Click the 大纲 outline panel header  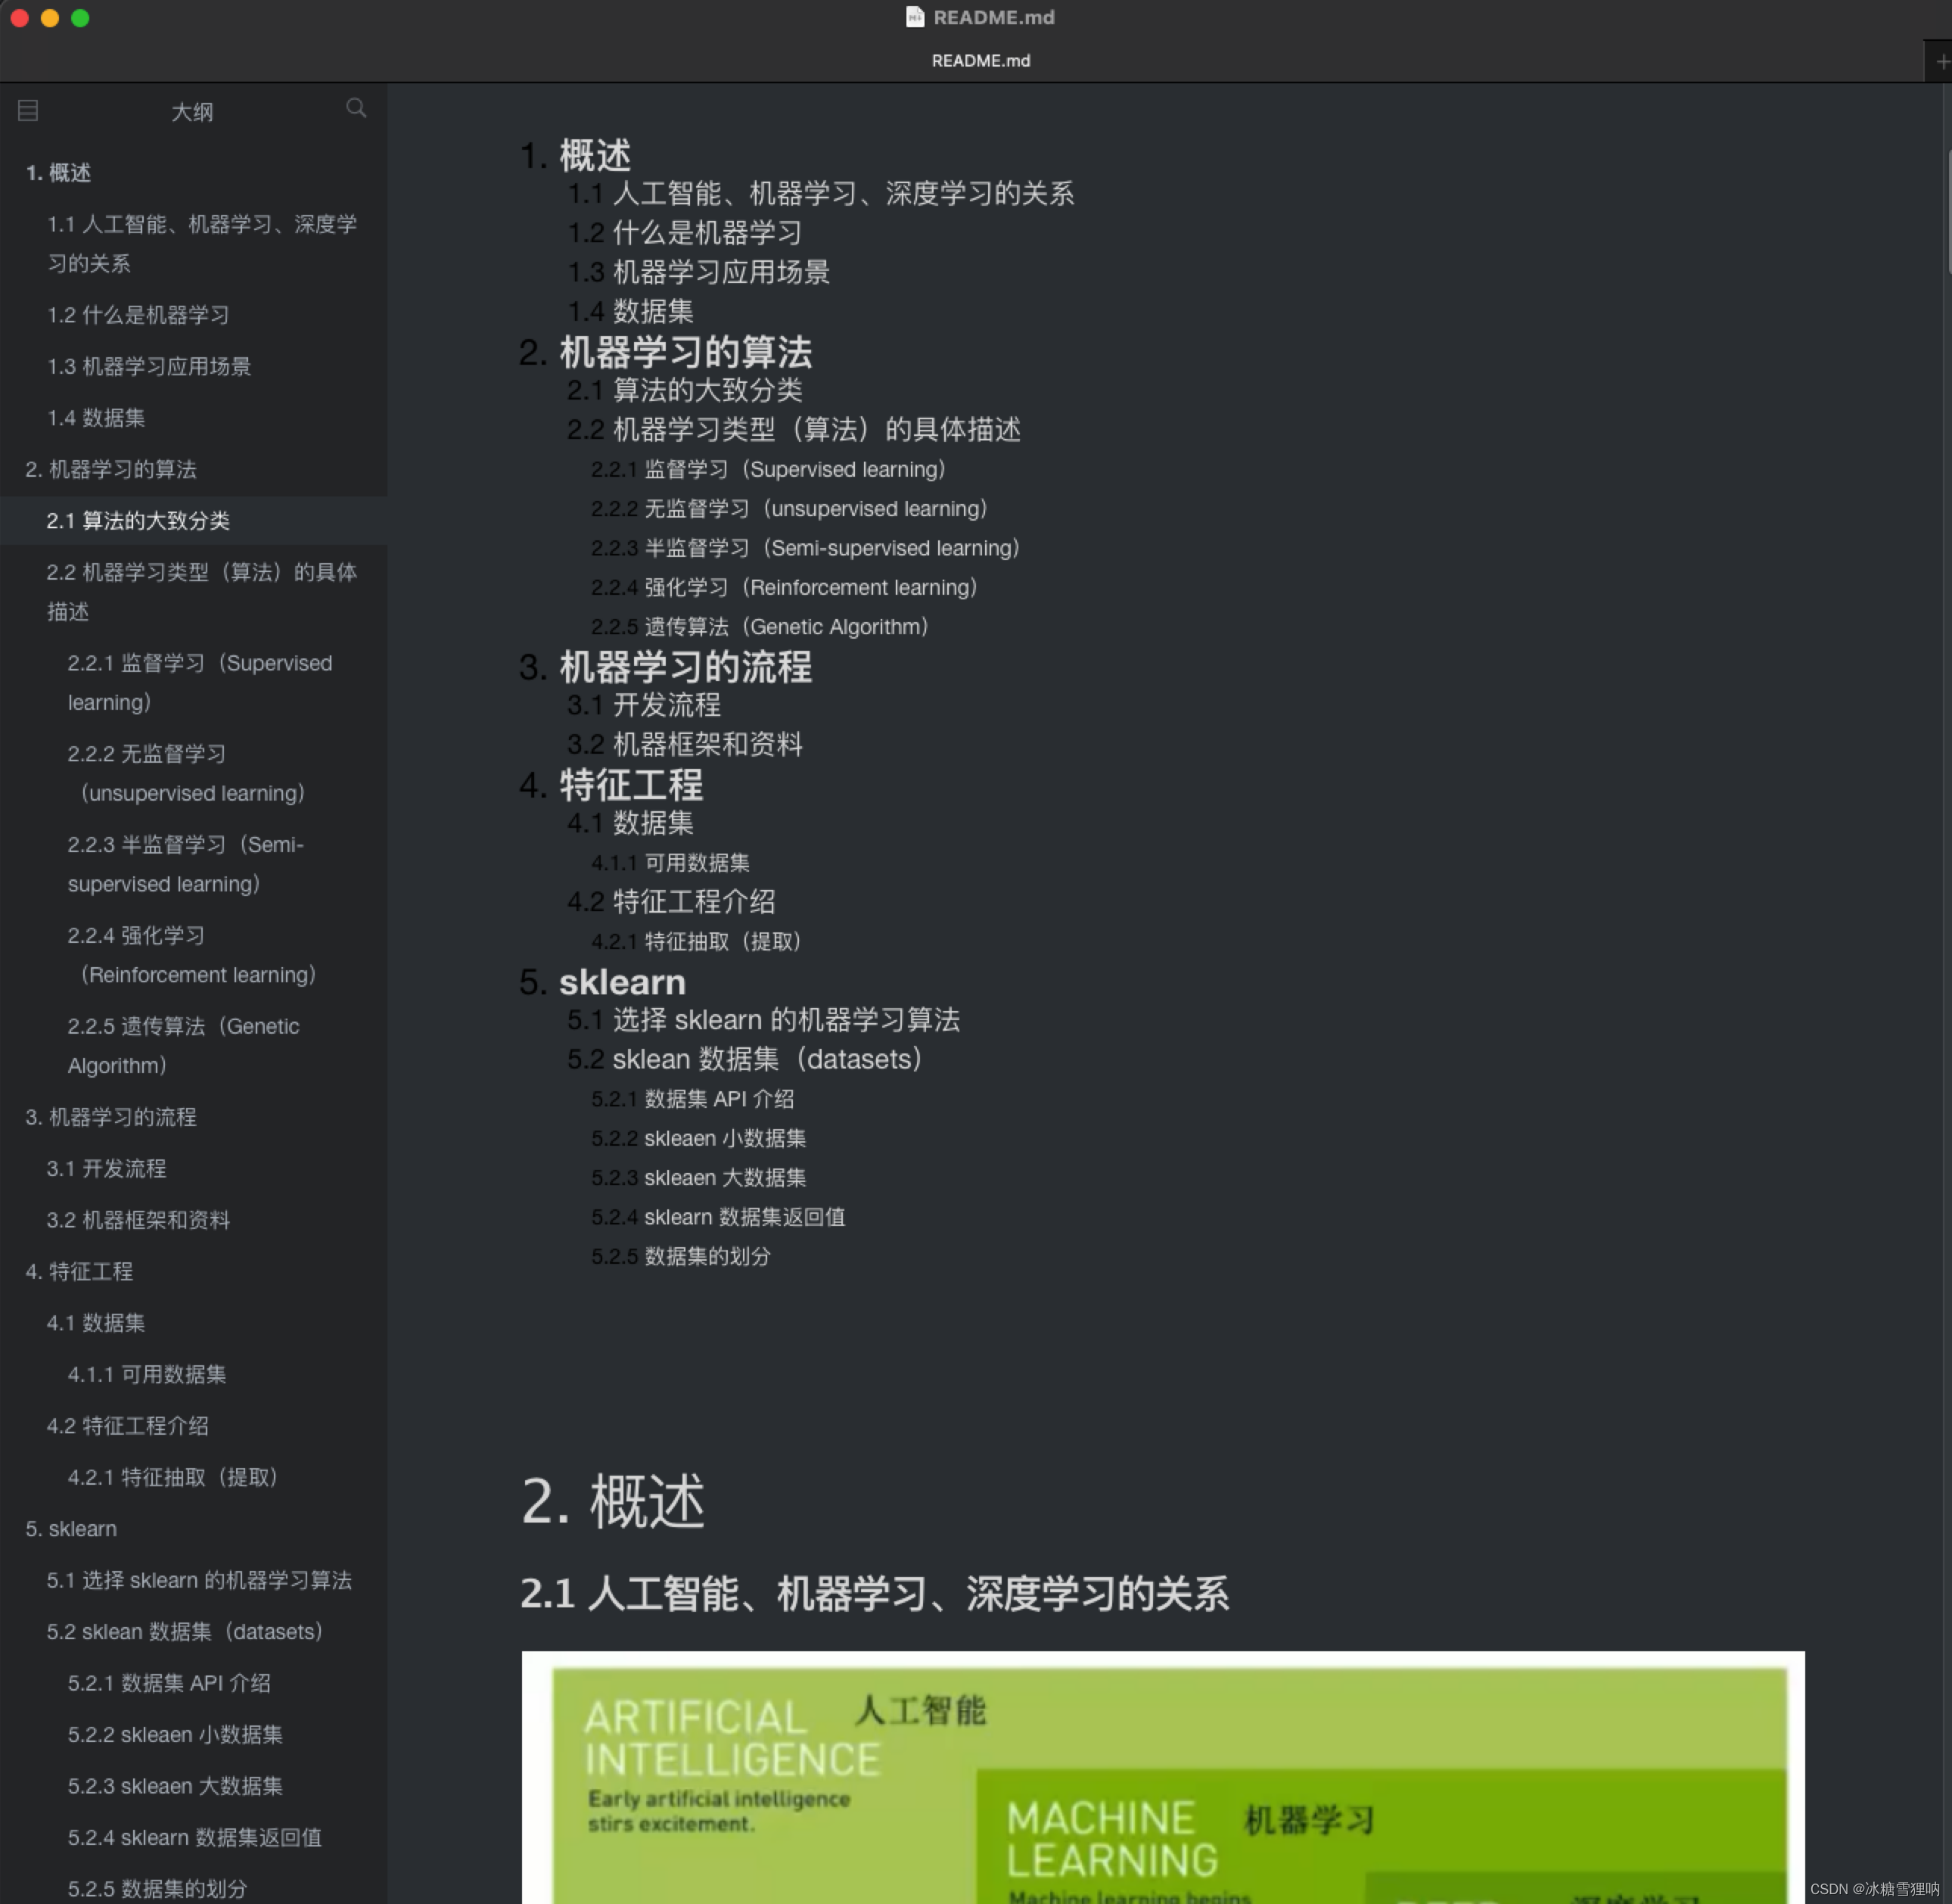click(x=192, y=111)
